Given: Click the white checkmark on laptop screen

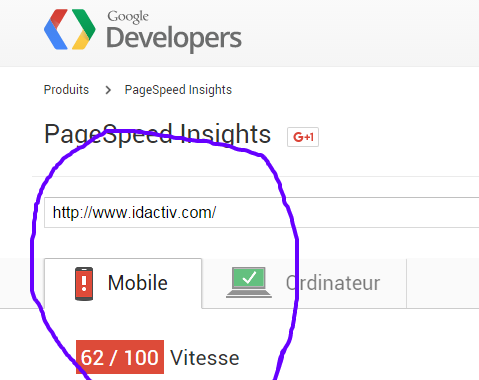Looking at the screenshot, I should [249, 277].
